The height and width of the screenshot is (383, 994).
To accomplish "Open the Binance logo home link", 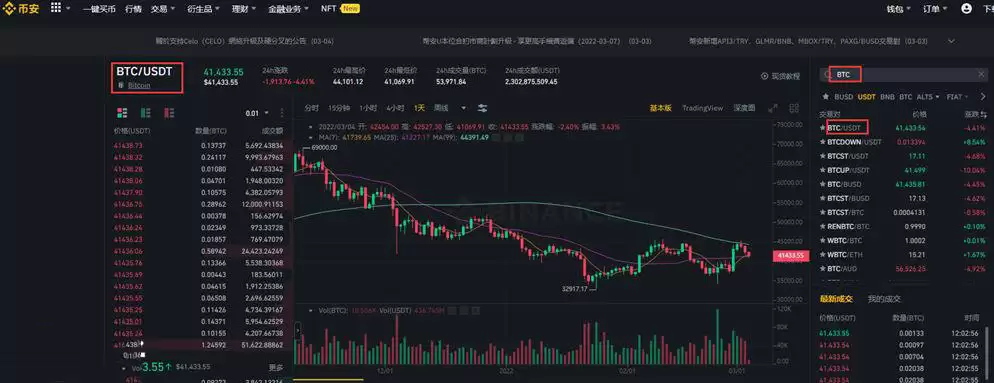I will [21, 9].
